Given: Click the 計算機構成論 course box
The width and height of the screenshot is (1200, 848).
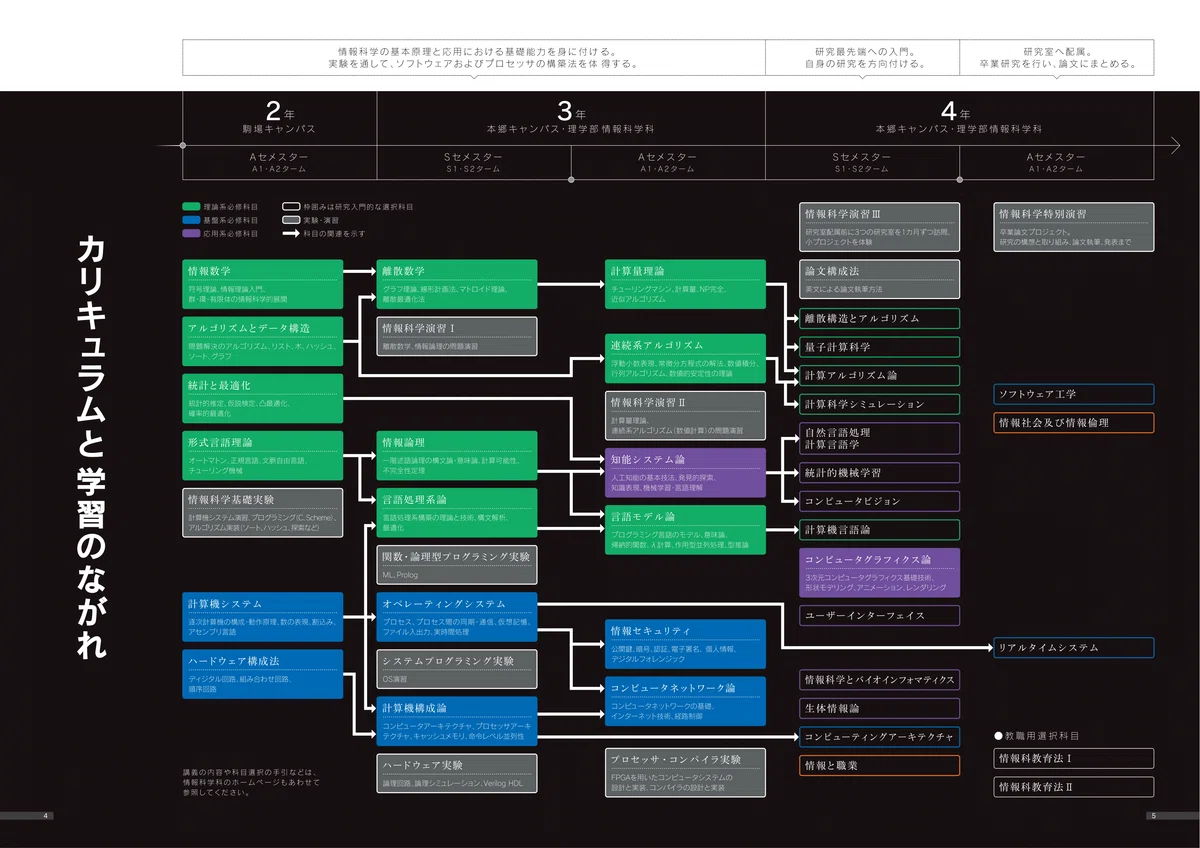Looking at the screenshot, I should [x=457, y=721].
